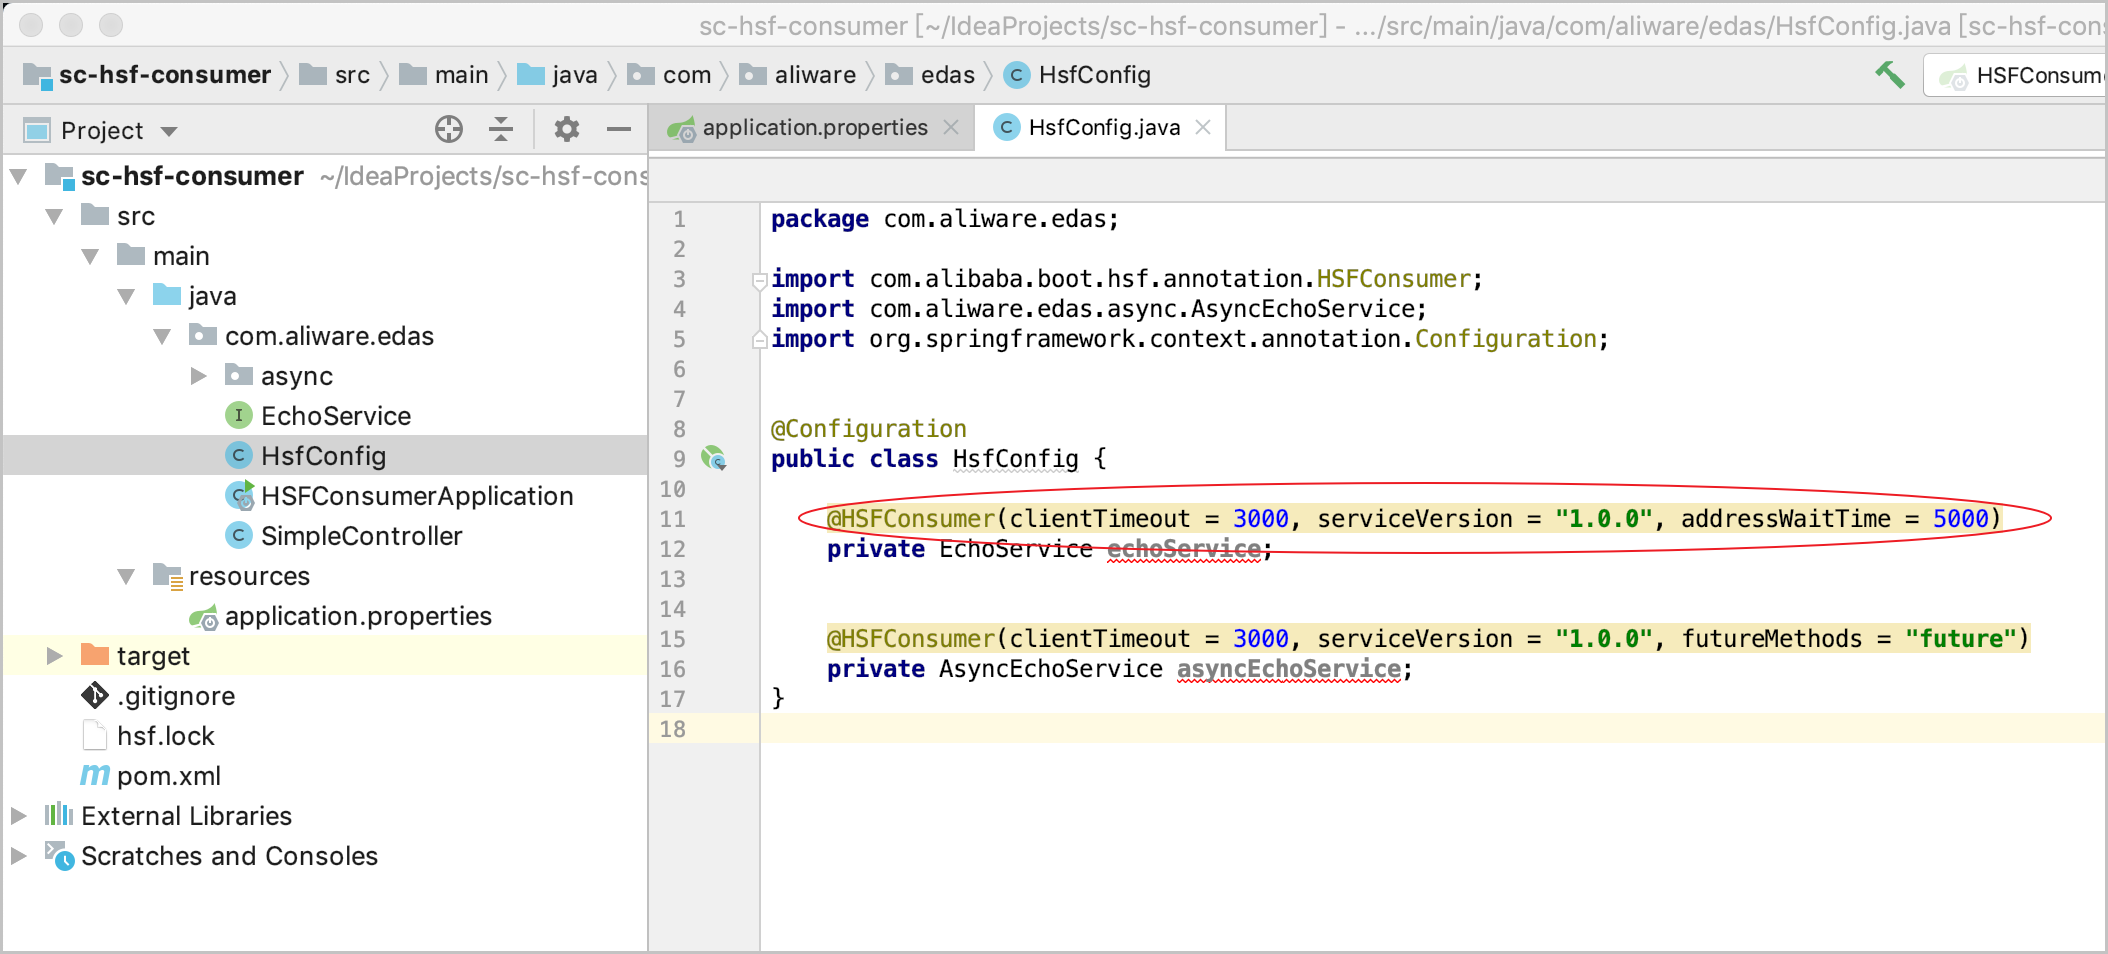The width and height of the screenshot is (2108, 954).
Task: Expand the target folder node
Action: 54,656
